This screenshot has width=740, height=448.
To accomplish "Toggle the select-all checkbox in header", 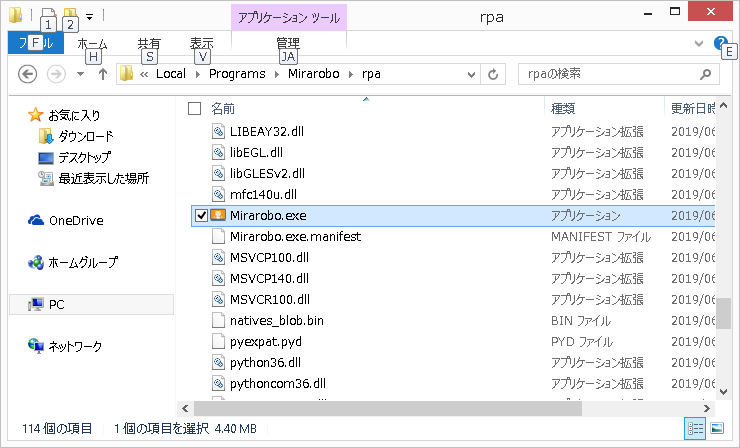I will tap(194, 109).
